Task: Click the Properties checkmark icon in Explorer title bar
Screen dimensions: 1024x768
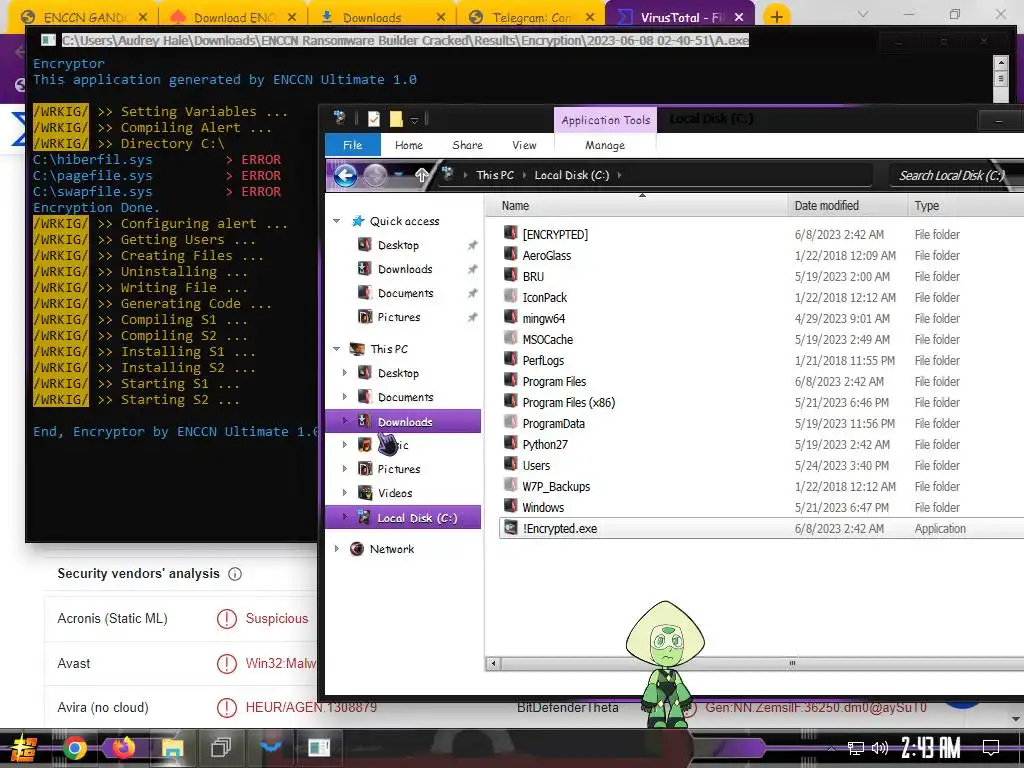Action: [x=374, y=119]
